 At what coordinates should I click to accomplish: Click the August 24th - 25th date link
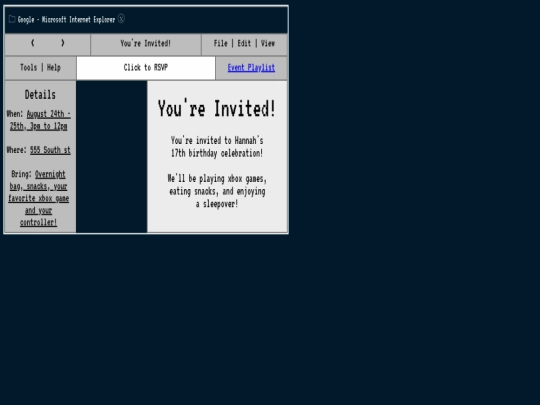pyautogui.click(x=40, y=120)
